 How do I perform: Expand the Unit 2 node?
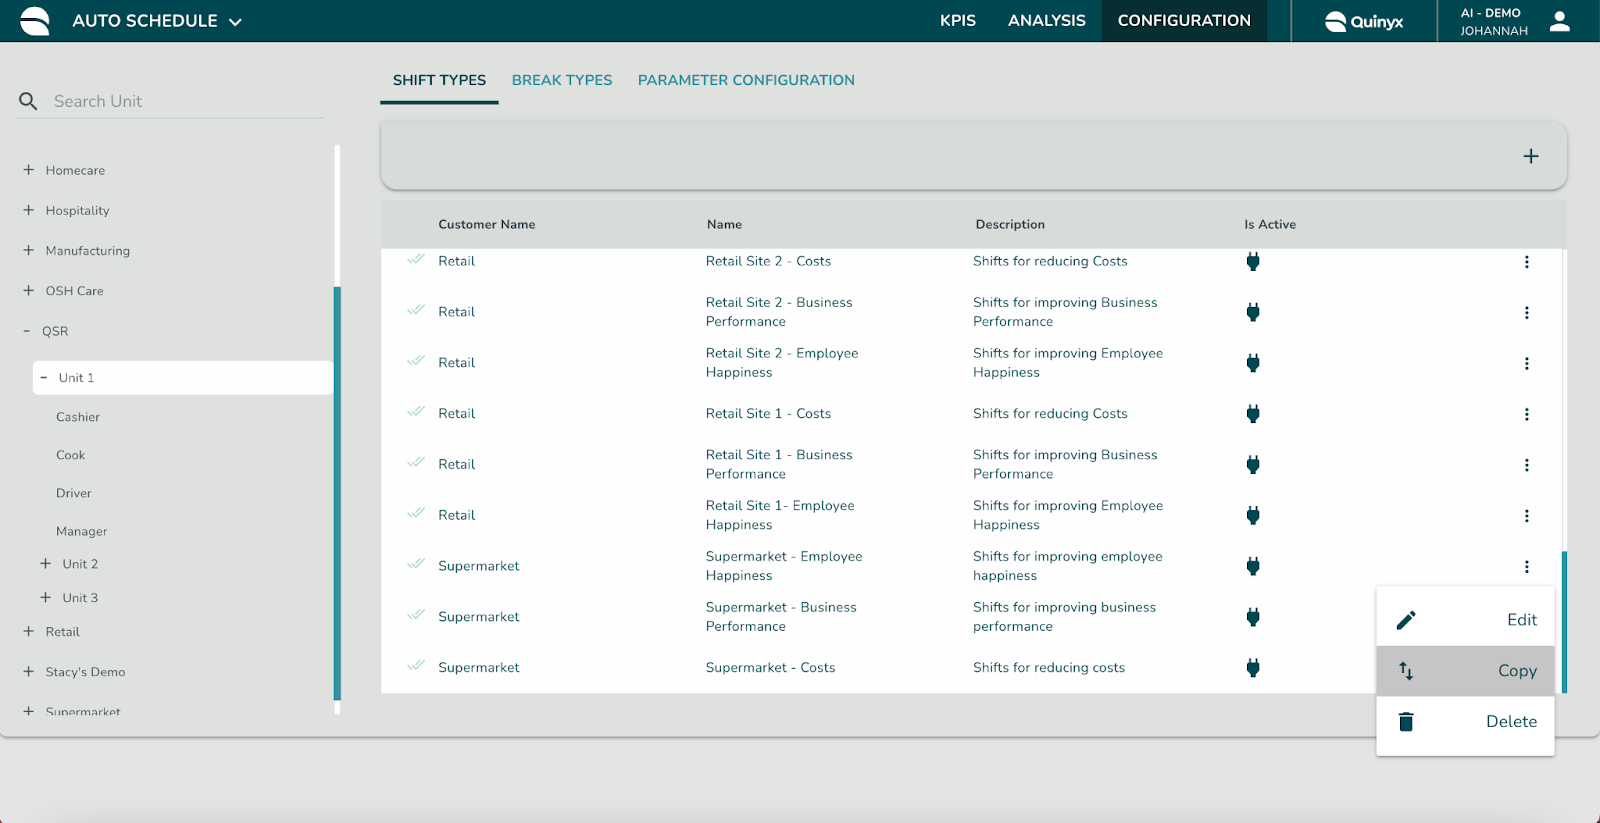coord(45,564)
